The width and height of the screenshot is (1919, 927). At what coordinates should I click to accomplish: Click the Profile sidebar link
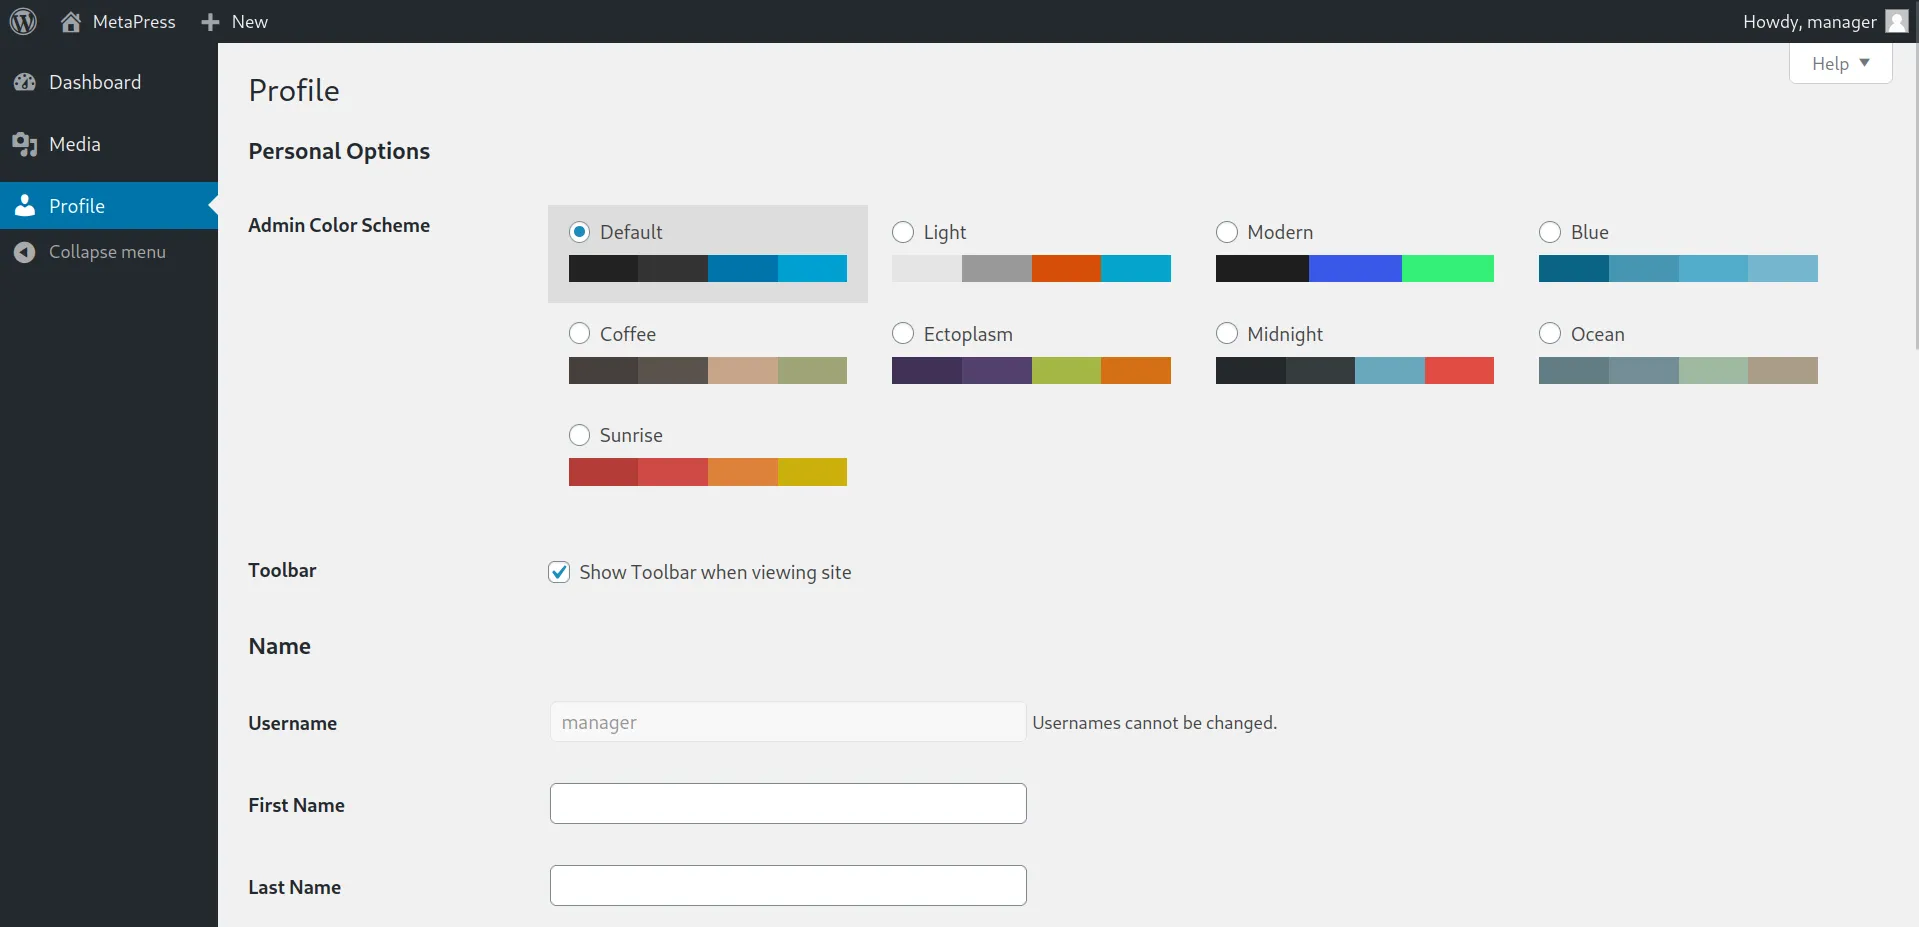pyautogui.click(x=77, y=205)
